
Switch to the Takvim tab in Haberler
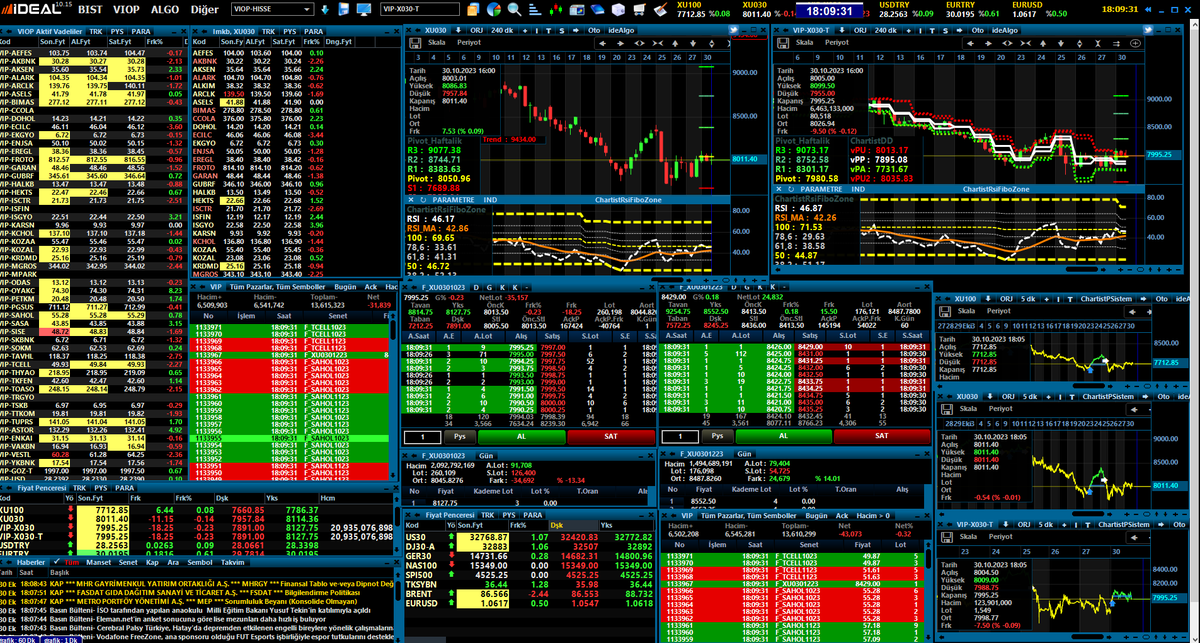pyautogui.click(x=232, y=563)
